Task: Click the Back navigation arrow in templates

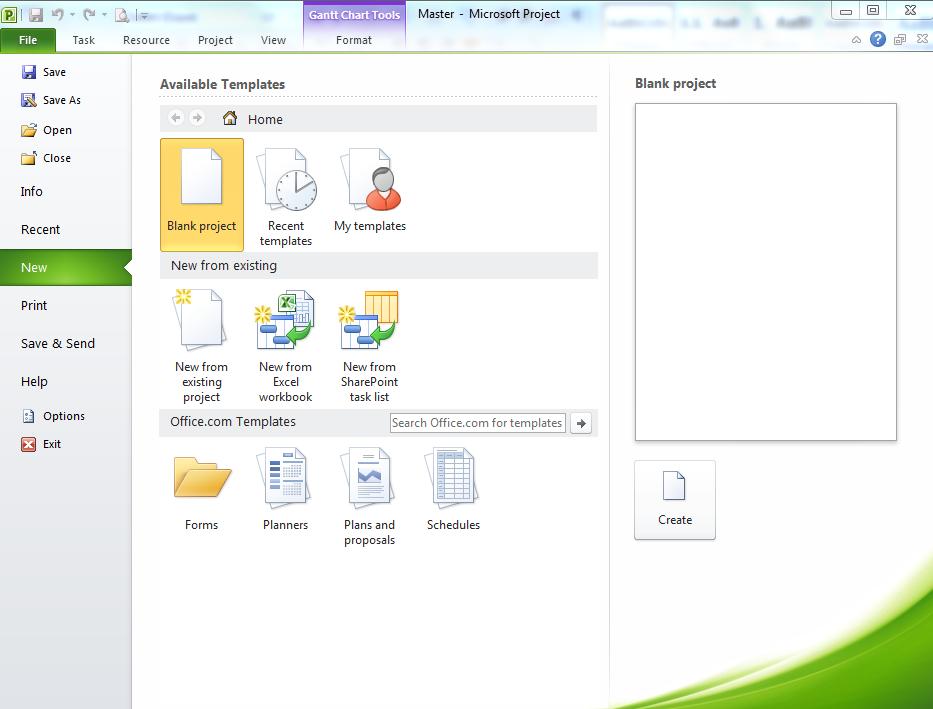Action: 176,118
